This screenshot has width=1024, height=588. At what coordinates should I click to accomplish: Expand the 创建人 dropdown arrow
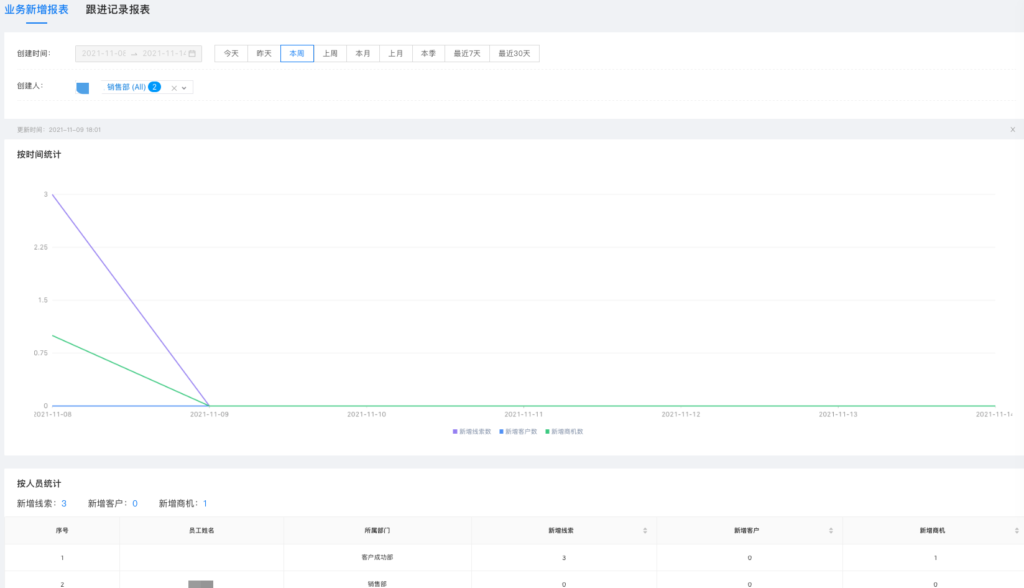pos(184,88)
